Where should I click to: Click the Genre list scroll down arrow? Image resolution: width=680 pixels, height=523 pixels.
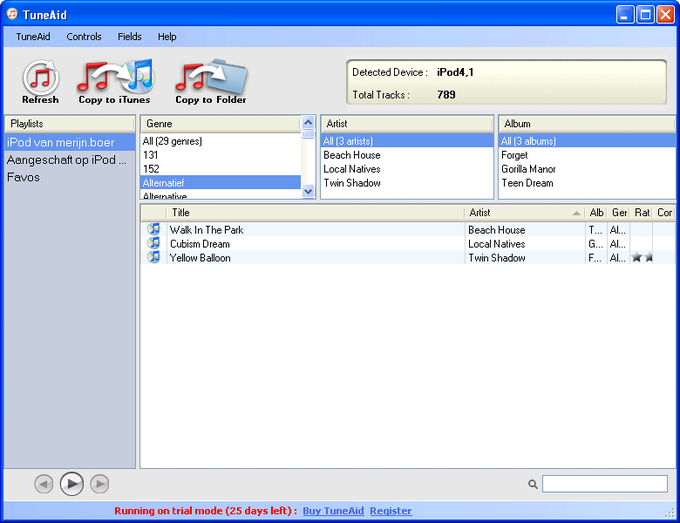pyautogui.click(x=308, y=191)
